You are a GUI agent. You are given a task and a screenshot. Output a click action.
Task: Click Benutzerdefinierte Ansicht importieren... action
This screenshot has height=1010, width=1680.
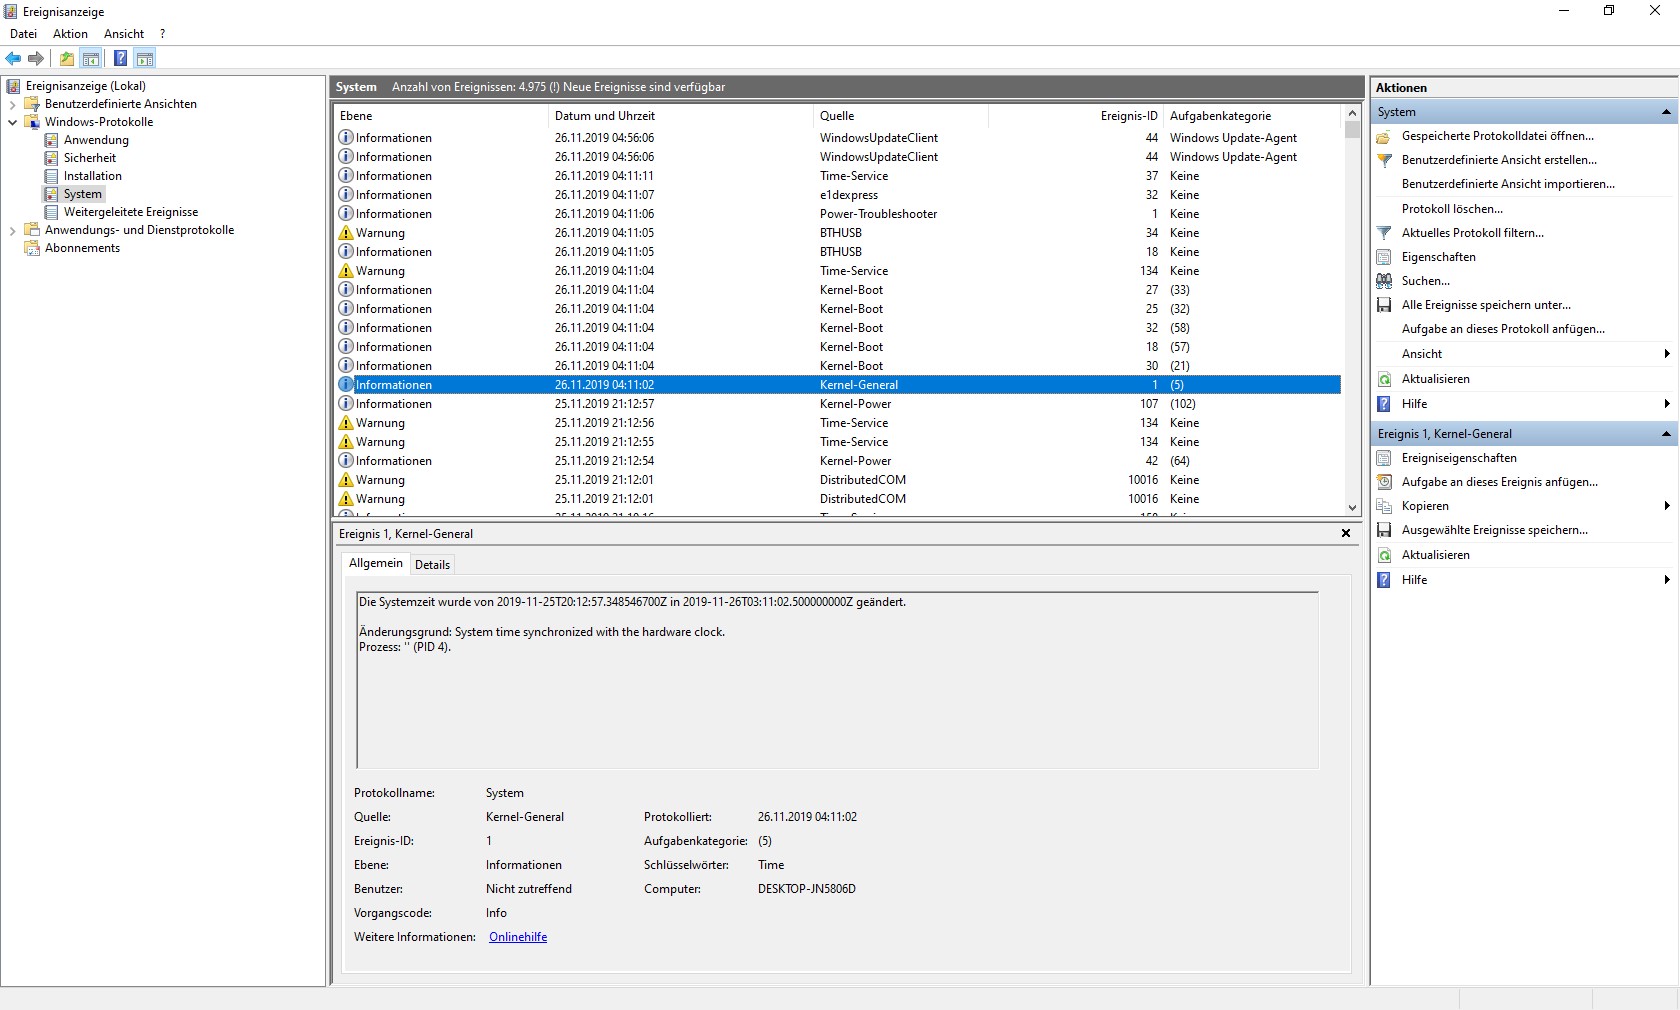(1508, 184)
